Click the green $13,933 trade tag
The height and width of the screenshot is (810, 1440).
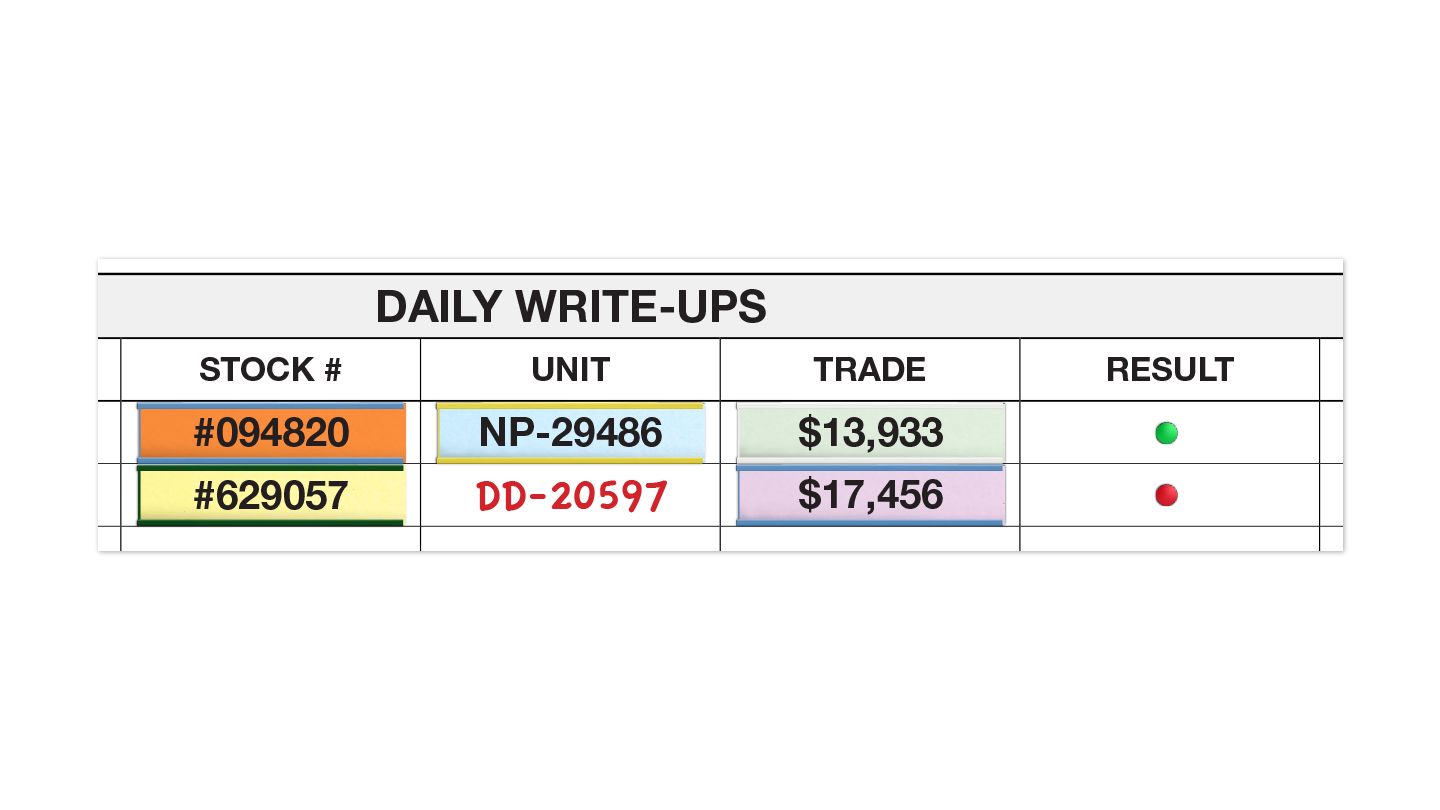[x=870, y=433]
